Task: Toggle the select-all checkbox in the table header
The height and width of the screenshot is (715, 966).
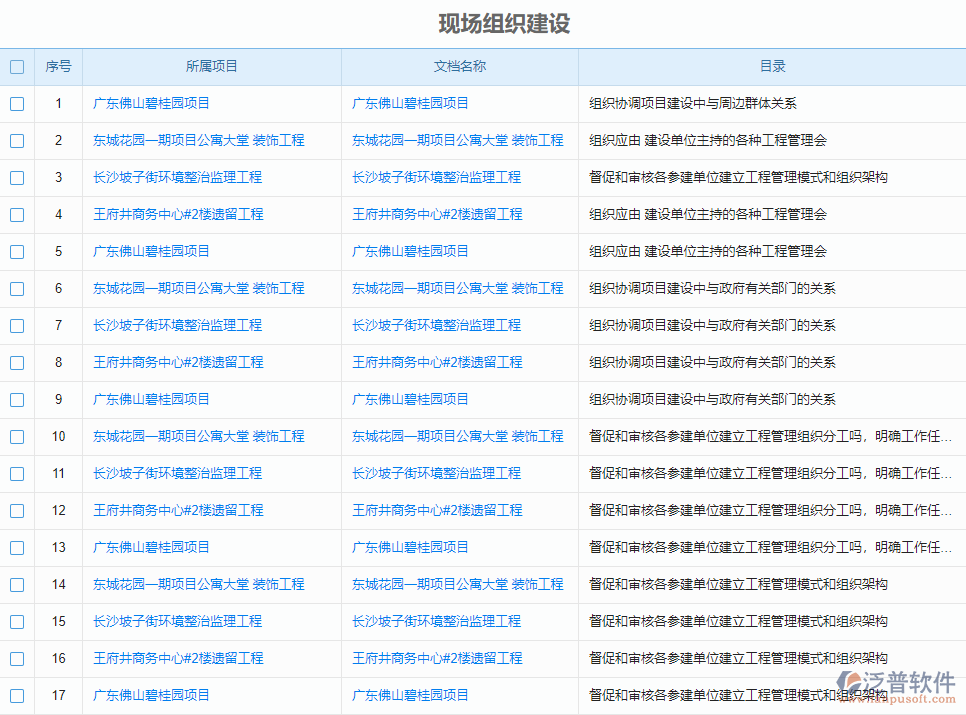Action: click(x=16, y=66)
